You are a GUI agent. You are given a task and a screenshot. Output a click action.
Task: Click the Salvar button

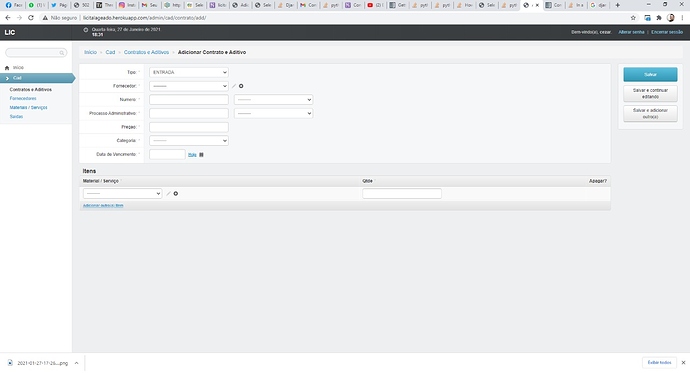[650, 74]
